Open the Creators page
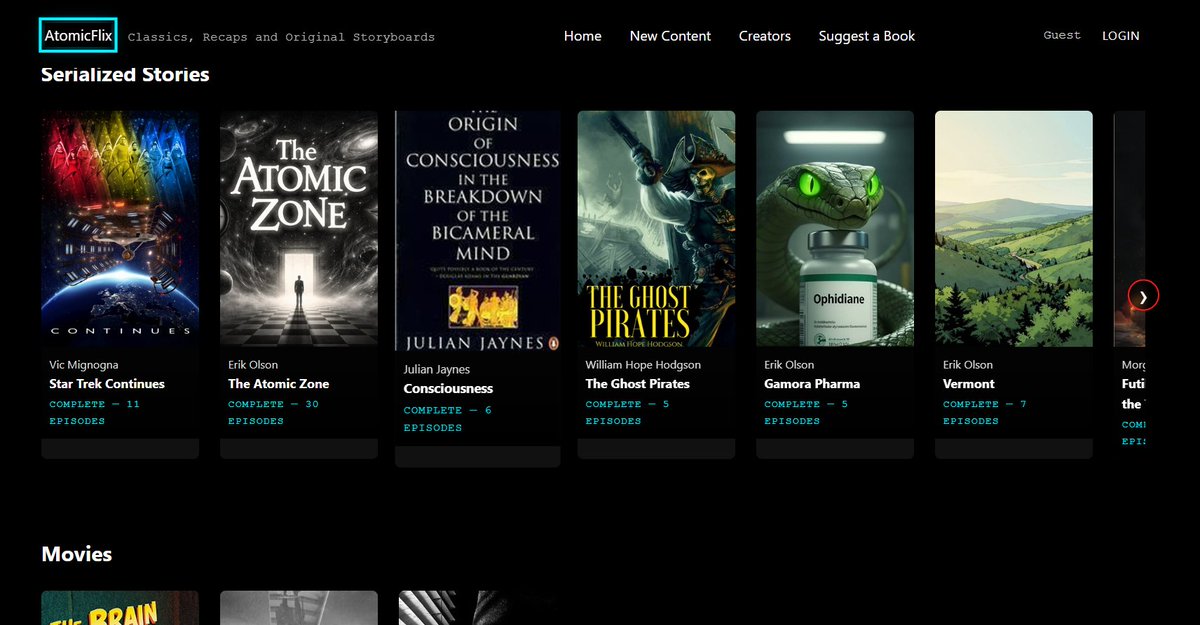This screenshot has width=1200, height=625. pyautogui.click(x=765, y=36)
